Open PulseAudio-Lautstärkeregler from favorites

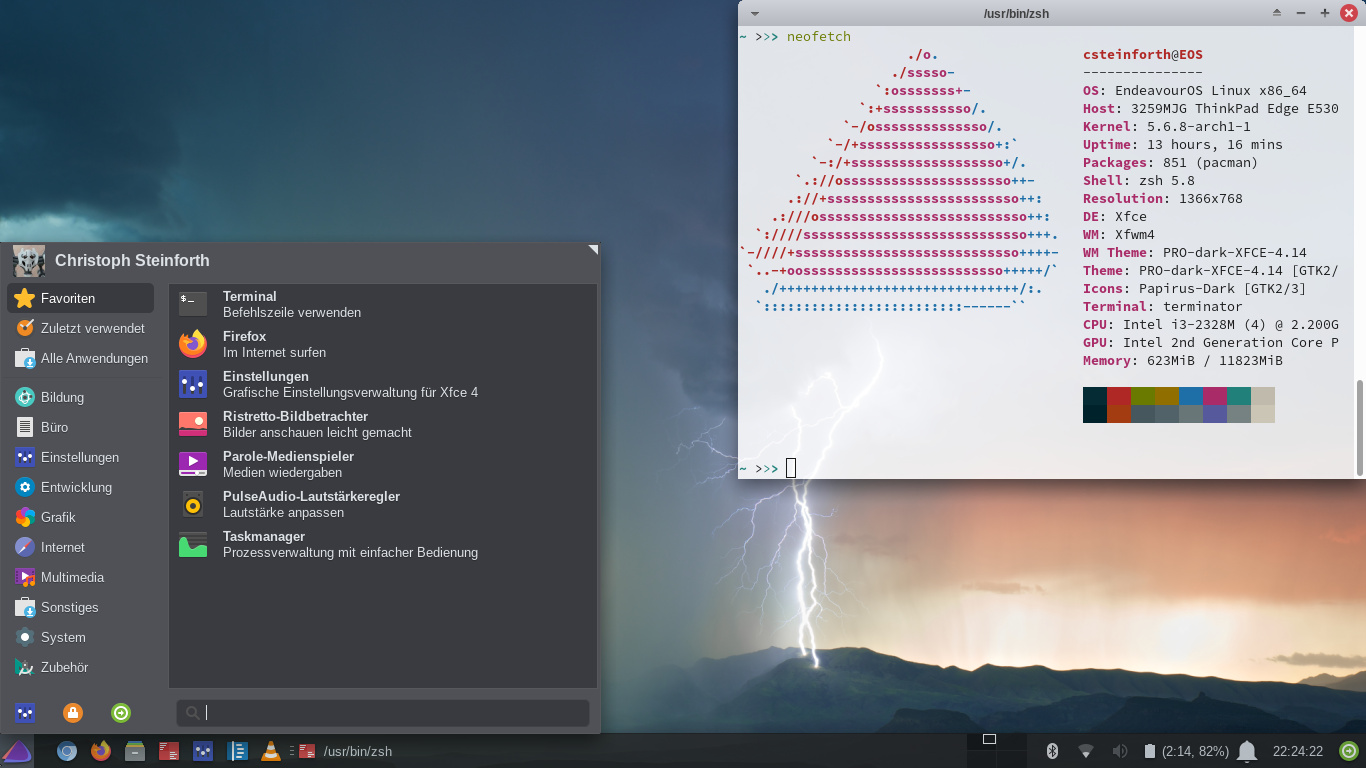coord(383,504)
